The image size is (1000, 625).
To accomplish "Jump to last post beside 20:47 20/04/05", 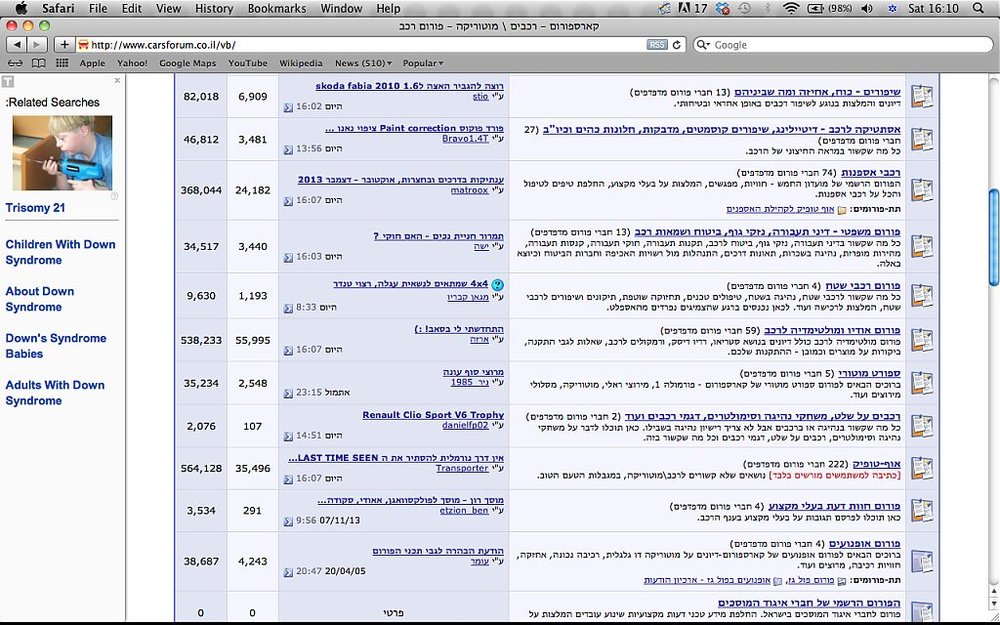I will [x=288, y=572].
